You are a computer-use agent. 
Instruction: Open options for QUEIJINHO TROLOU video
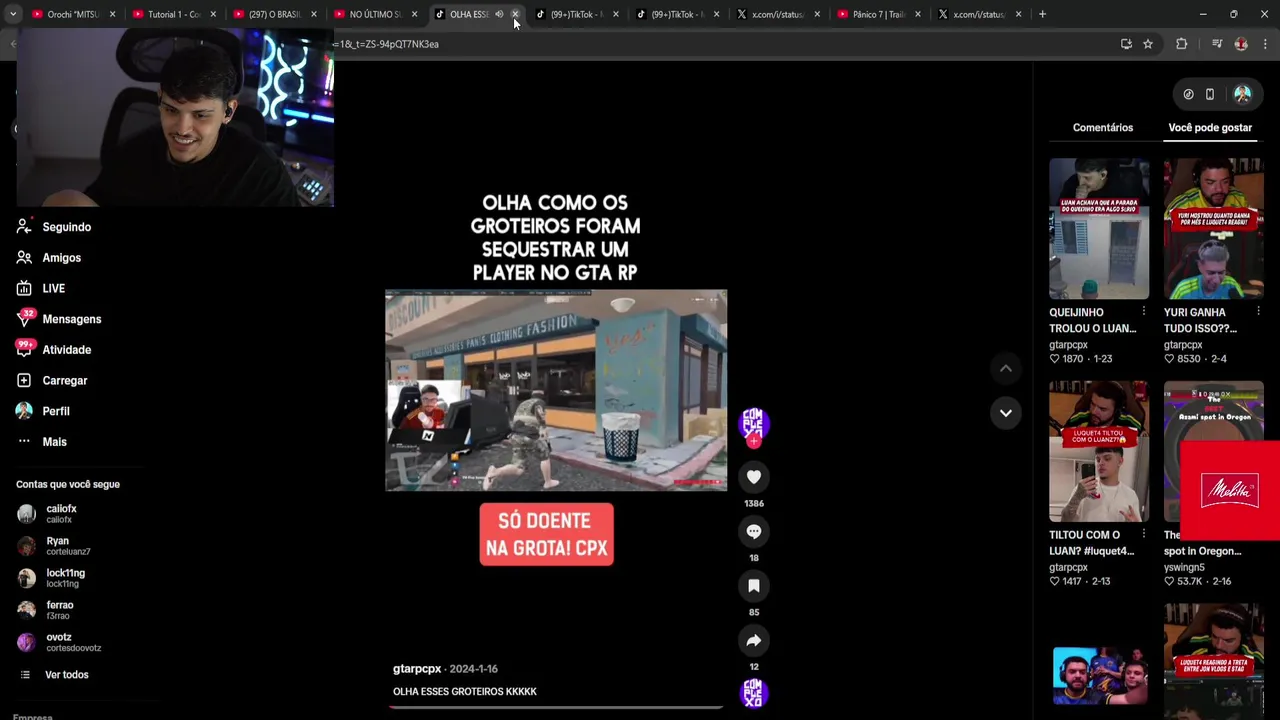[1144, 312]
